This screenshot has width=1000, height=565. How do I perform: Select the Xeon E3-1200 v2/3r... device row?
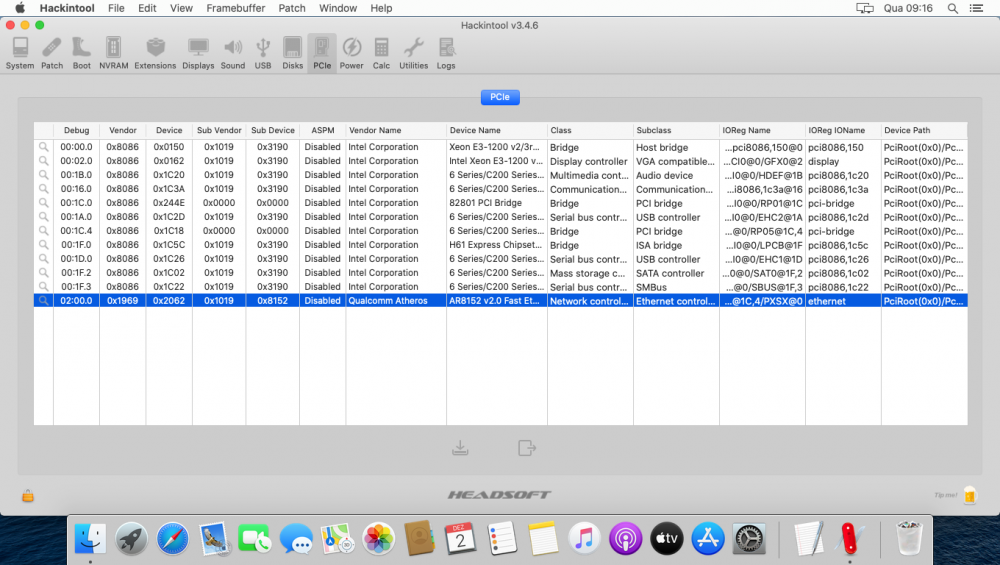[x=501, y=147]
